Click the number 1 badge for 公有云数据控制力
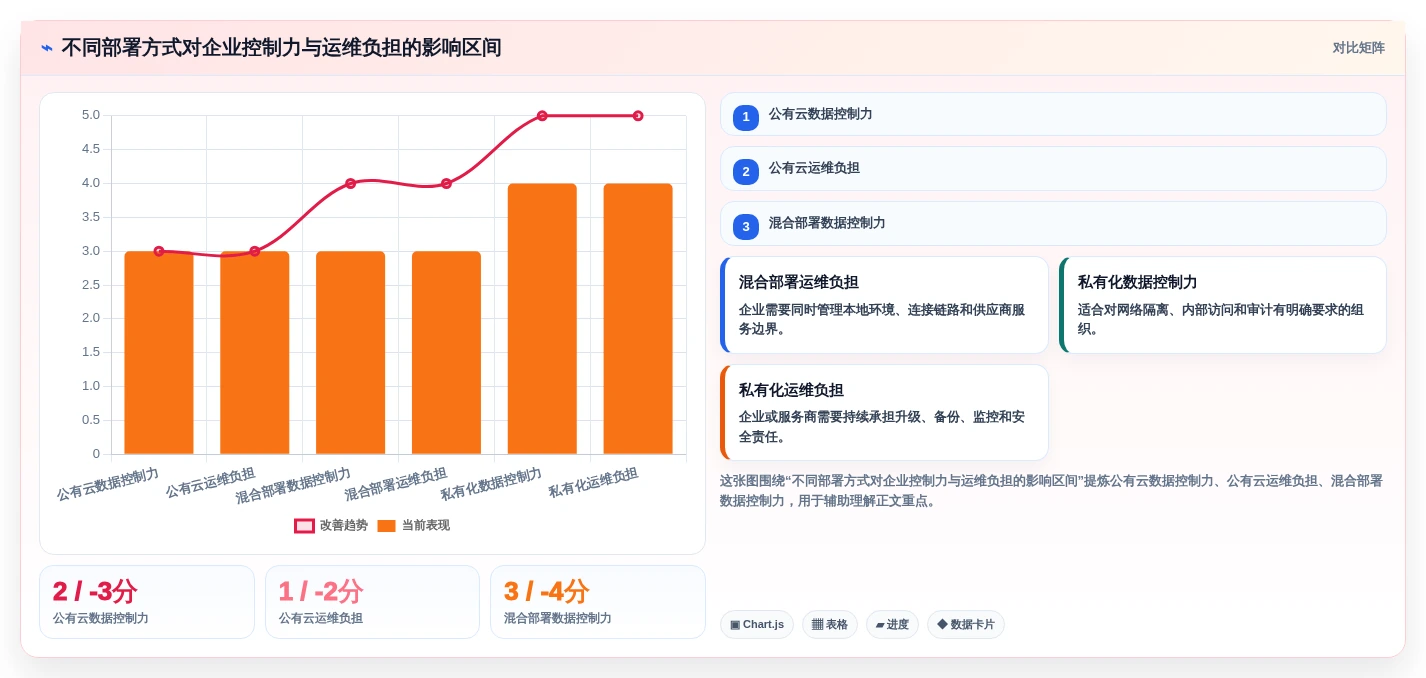The width and height of the screenshot is (1426, 678). pyautogui.click(x=746, y=117)
